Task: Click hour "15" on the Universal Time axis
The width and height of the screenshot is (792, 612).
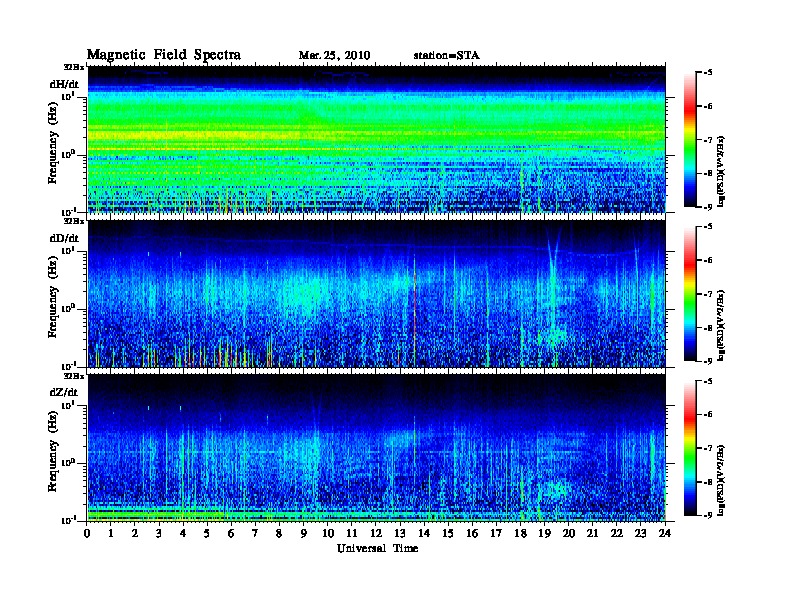Action: 448,533
